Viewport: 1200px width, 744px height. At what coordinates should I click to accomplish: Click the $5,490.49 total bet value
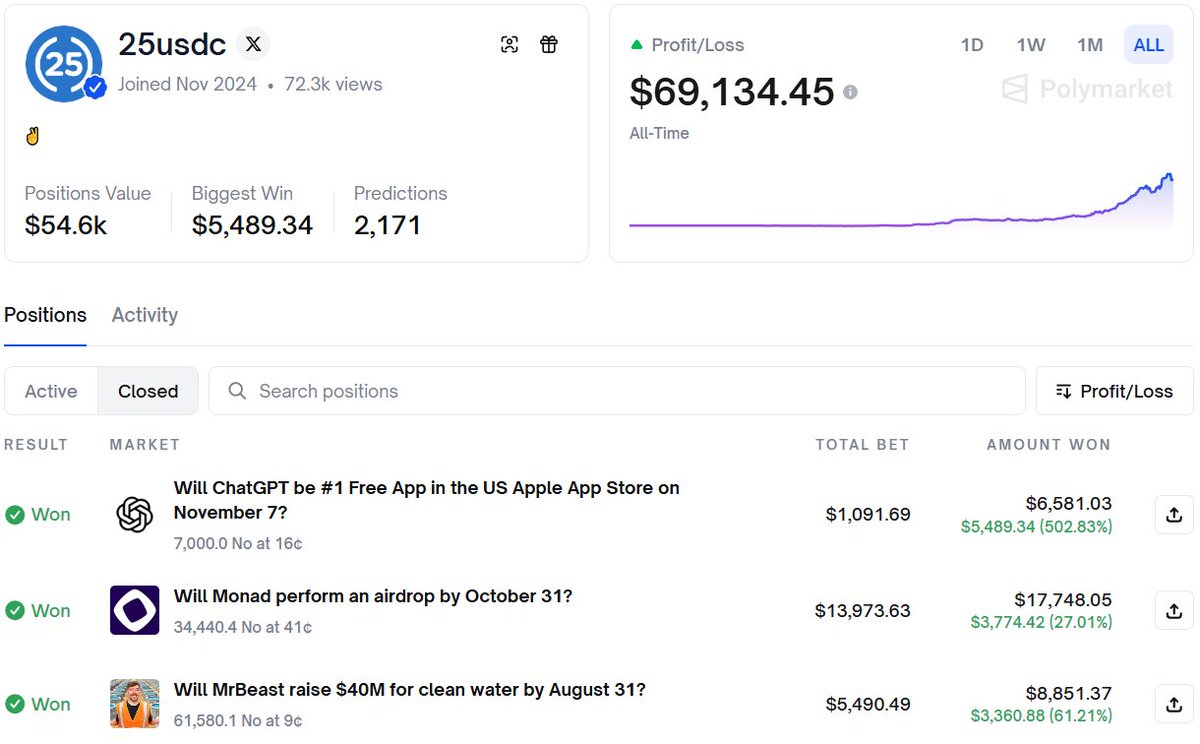868,704
